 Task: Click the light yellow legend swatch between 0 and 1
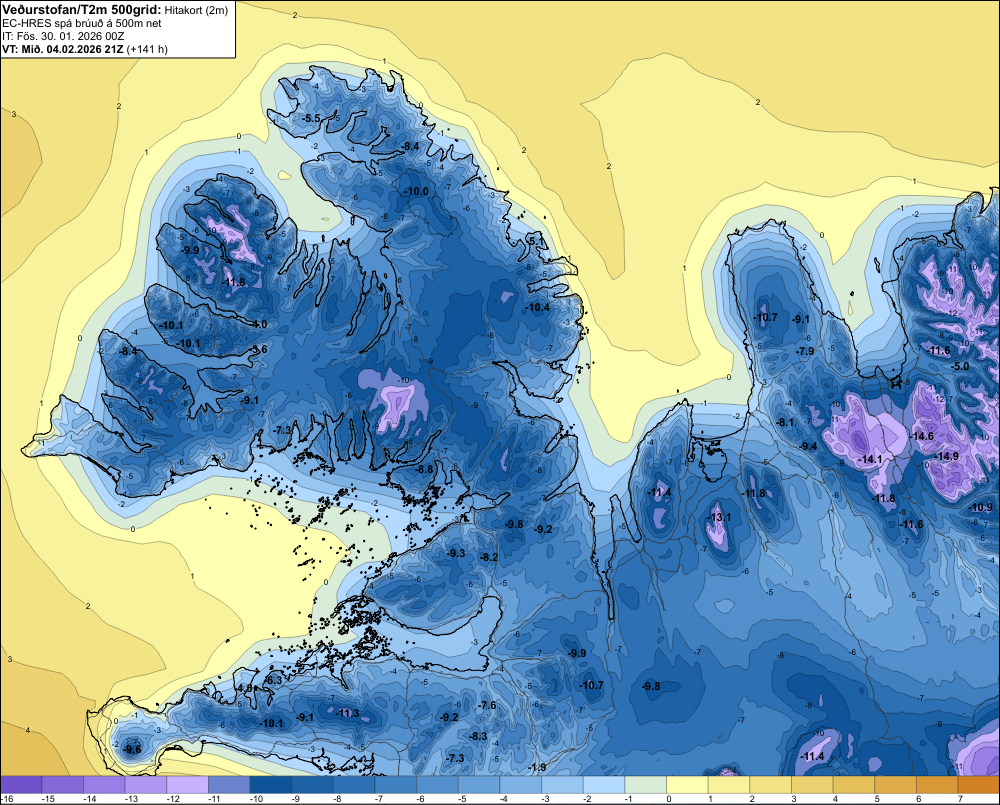(x=688, y=785)
